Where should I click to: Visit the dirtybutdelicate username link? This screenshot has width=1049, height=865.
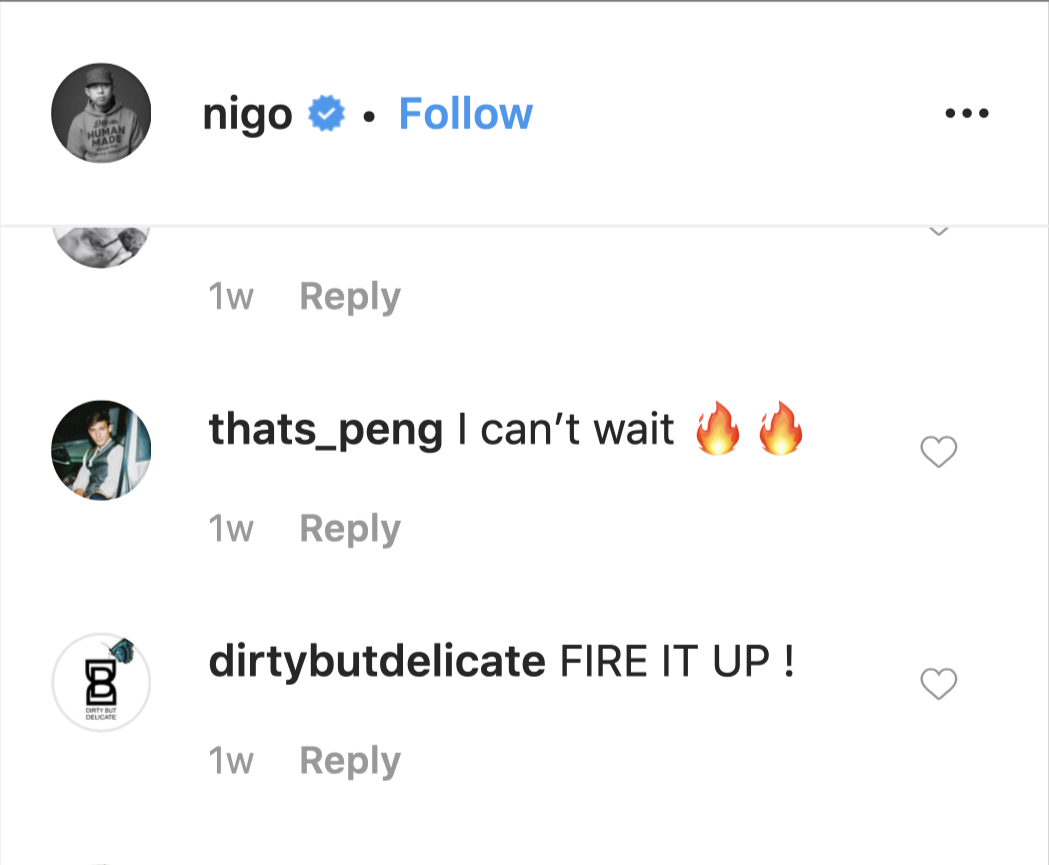pyautogui.click(x=377, y=662)
